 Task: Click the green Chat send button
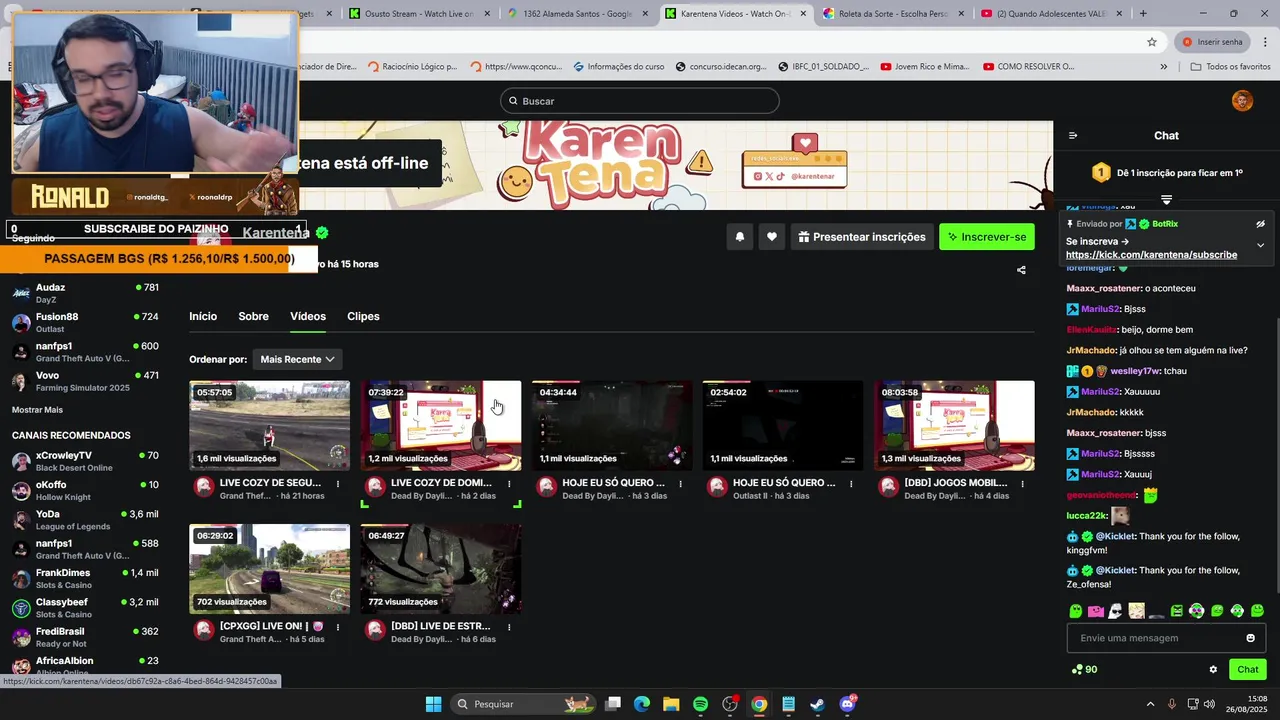click(x=1248, y=670)
